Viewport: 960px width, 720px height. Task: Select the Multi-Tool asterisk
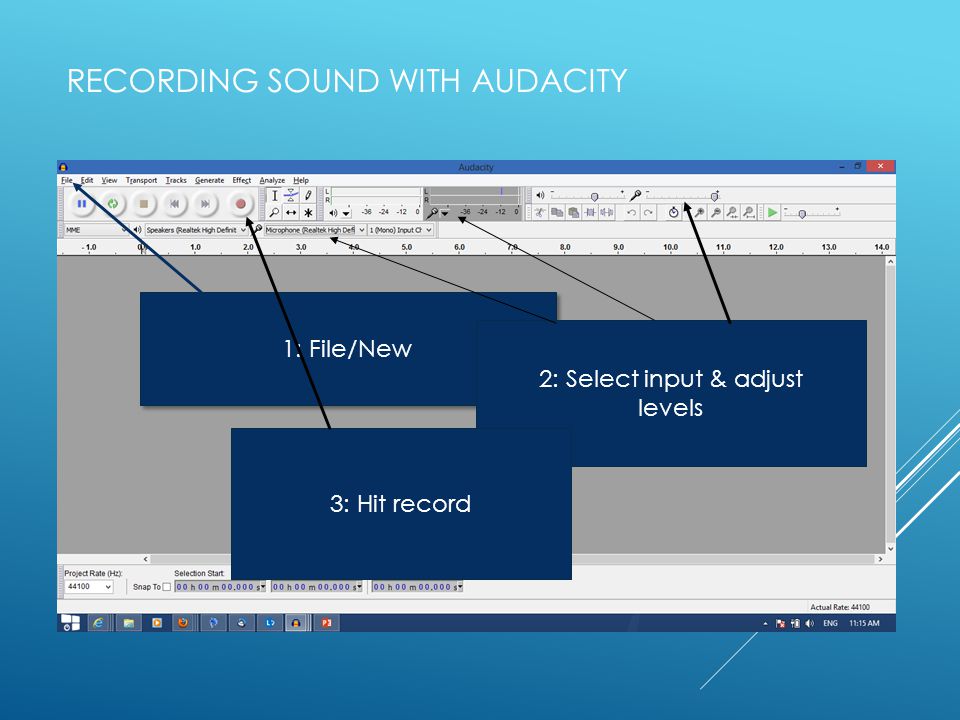[x=309, y=212]
